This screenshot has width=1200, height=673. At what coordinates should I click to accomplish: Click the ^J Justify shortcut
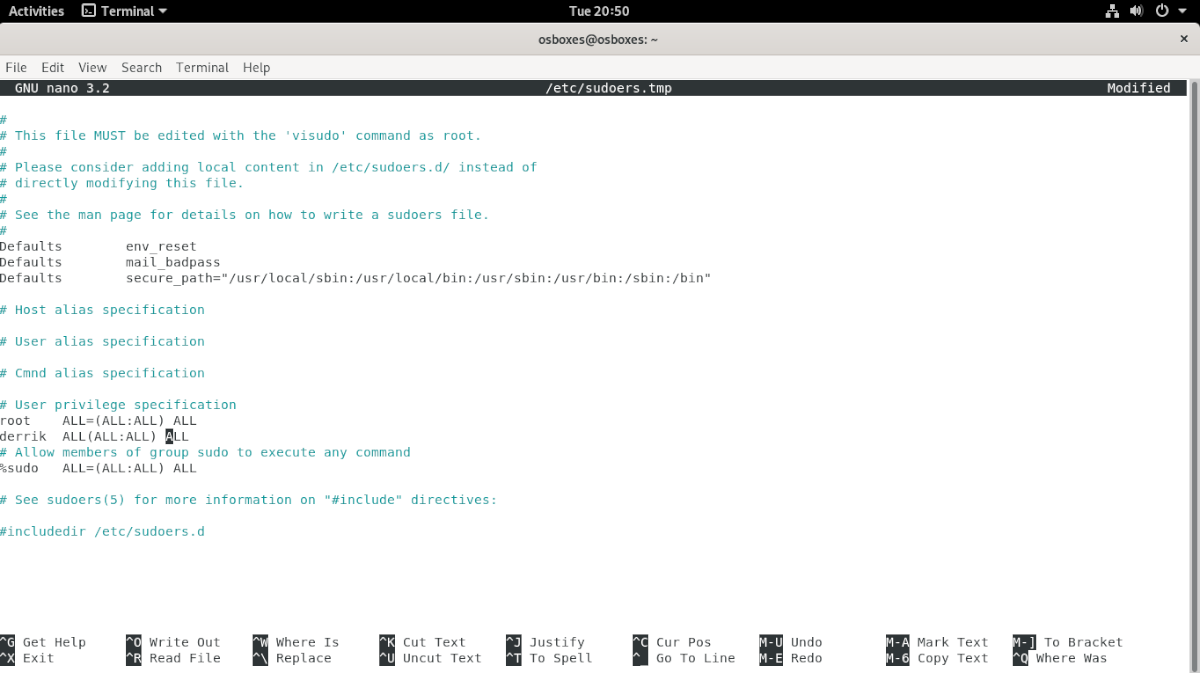[x=545, y=642]
